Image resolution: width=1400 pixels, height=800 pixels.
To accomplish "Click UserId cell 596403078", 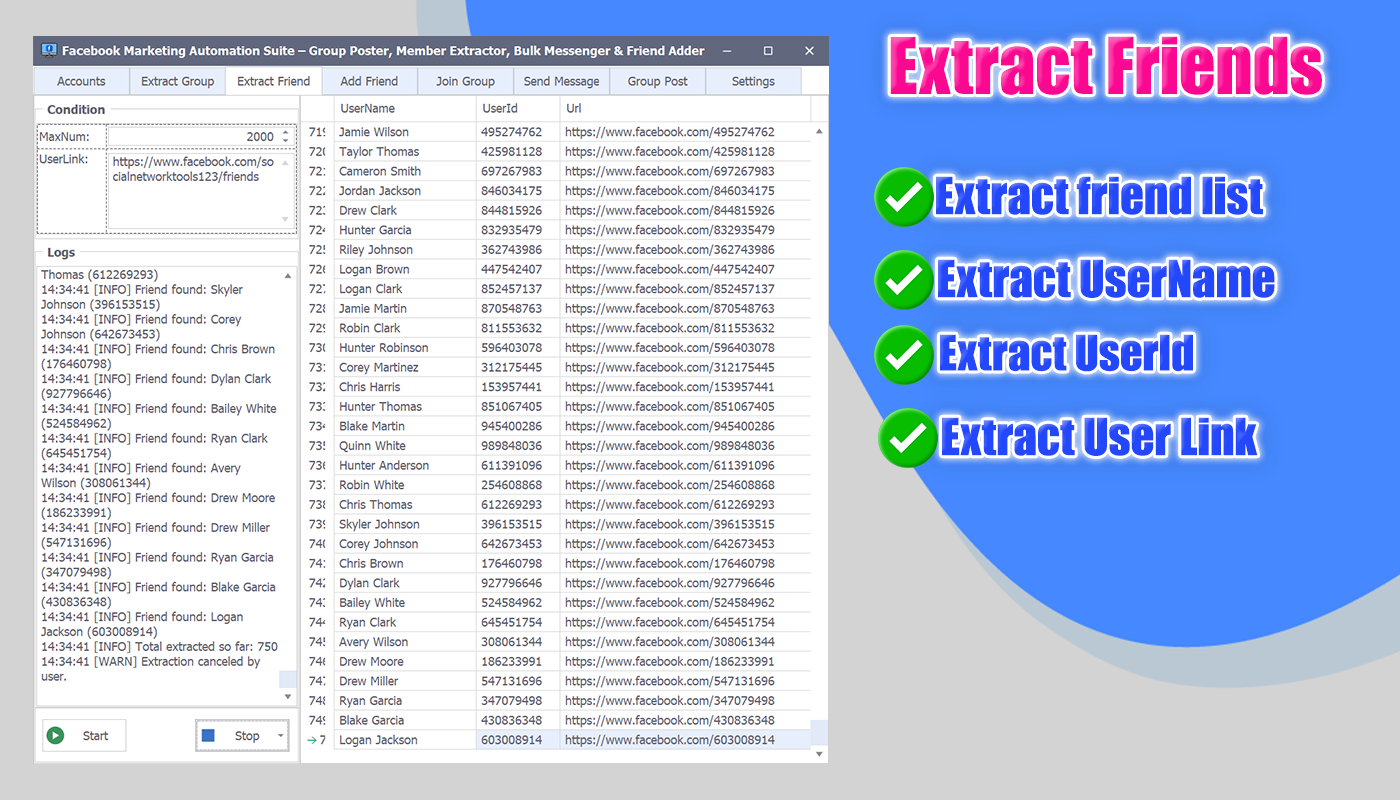I will point(518,348).
